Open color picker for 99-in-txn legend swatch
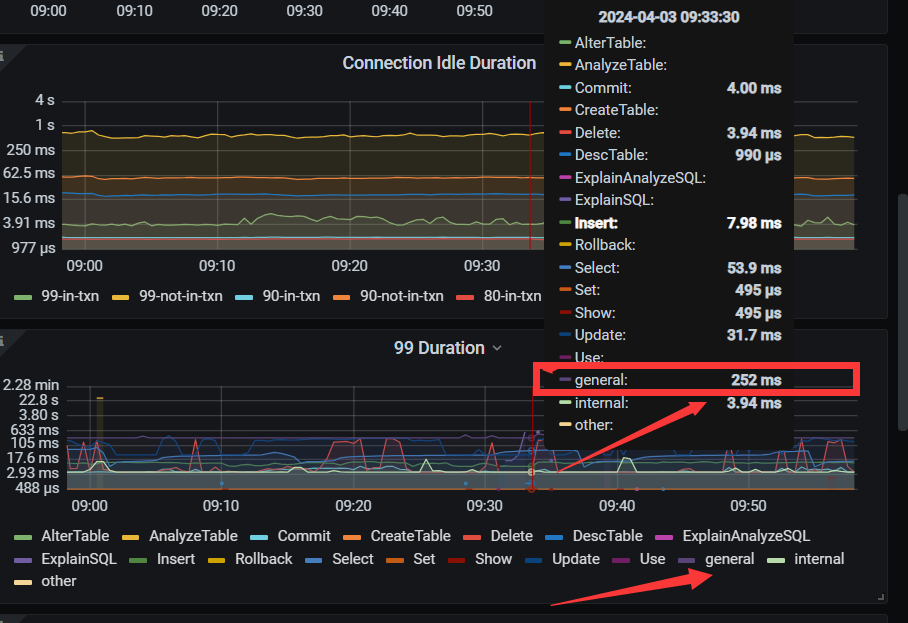The height and width of the screenshot is (623, 908). 22,296
